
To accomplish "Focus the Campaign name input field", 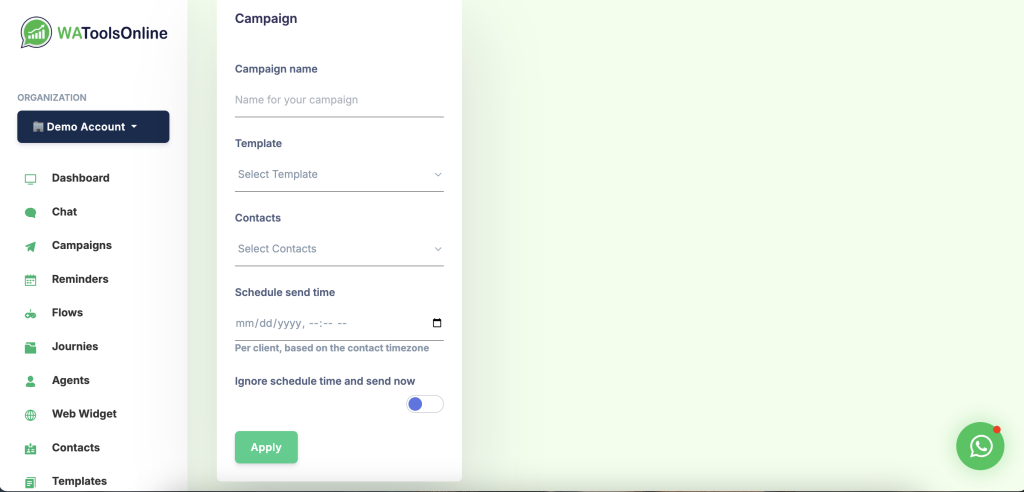I will click(x=339, y=100).
